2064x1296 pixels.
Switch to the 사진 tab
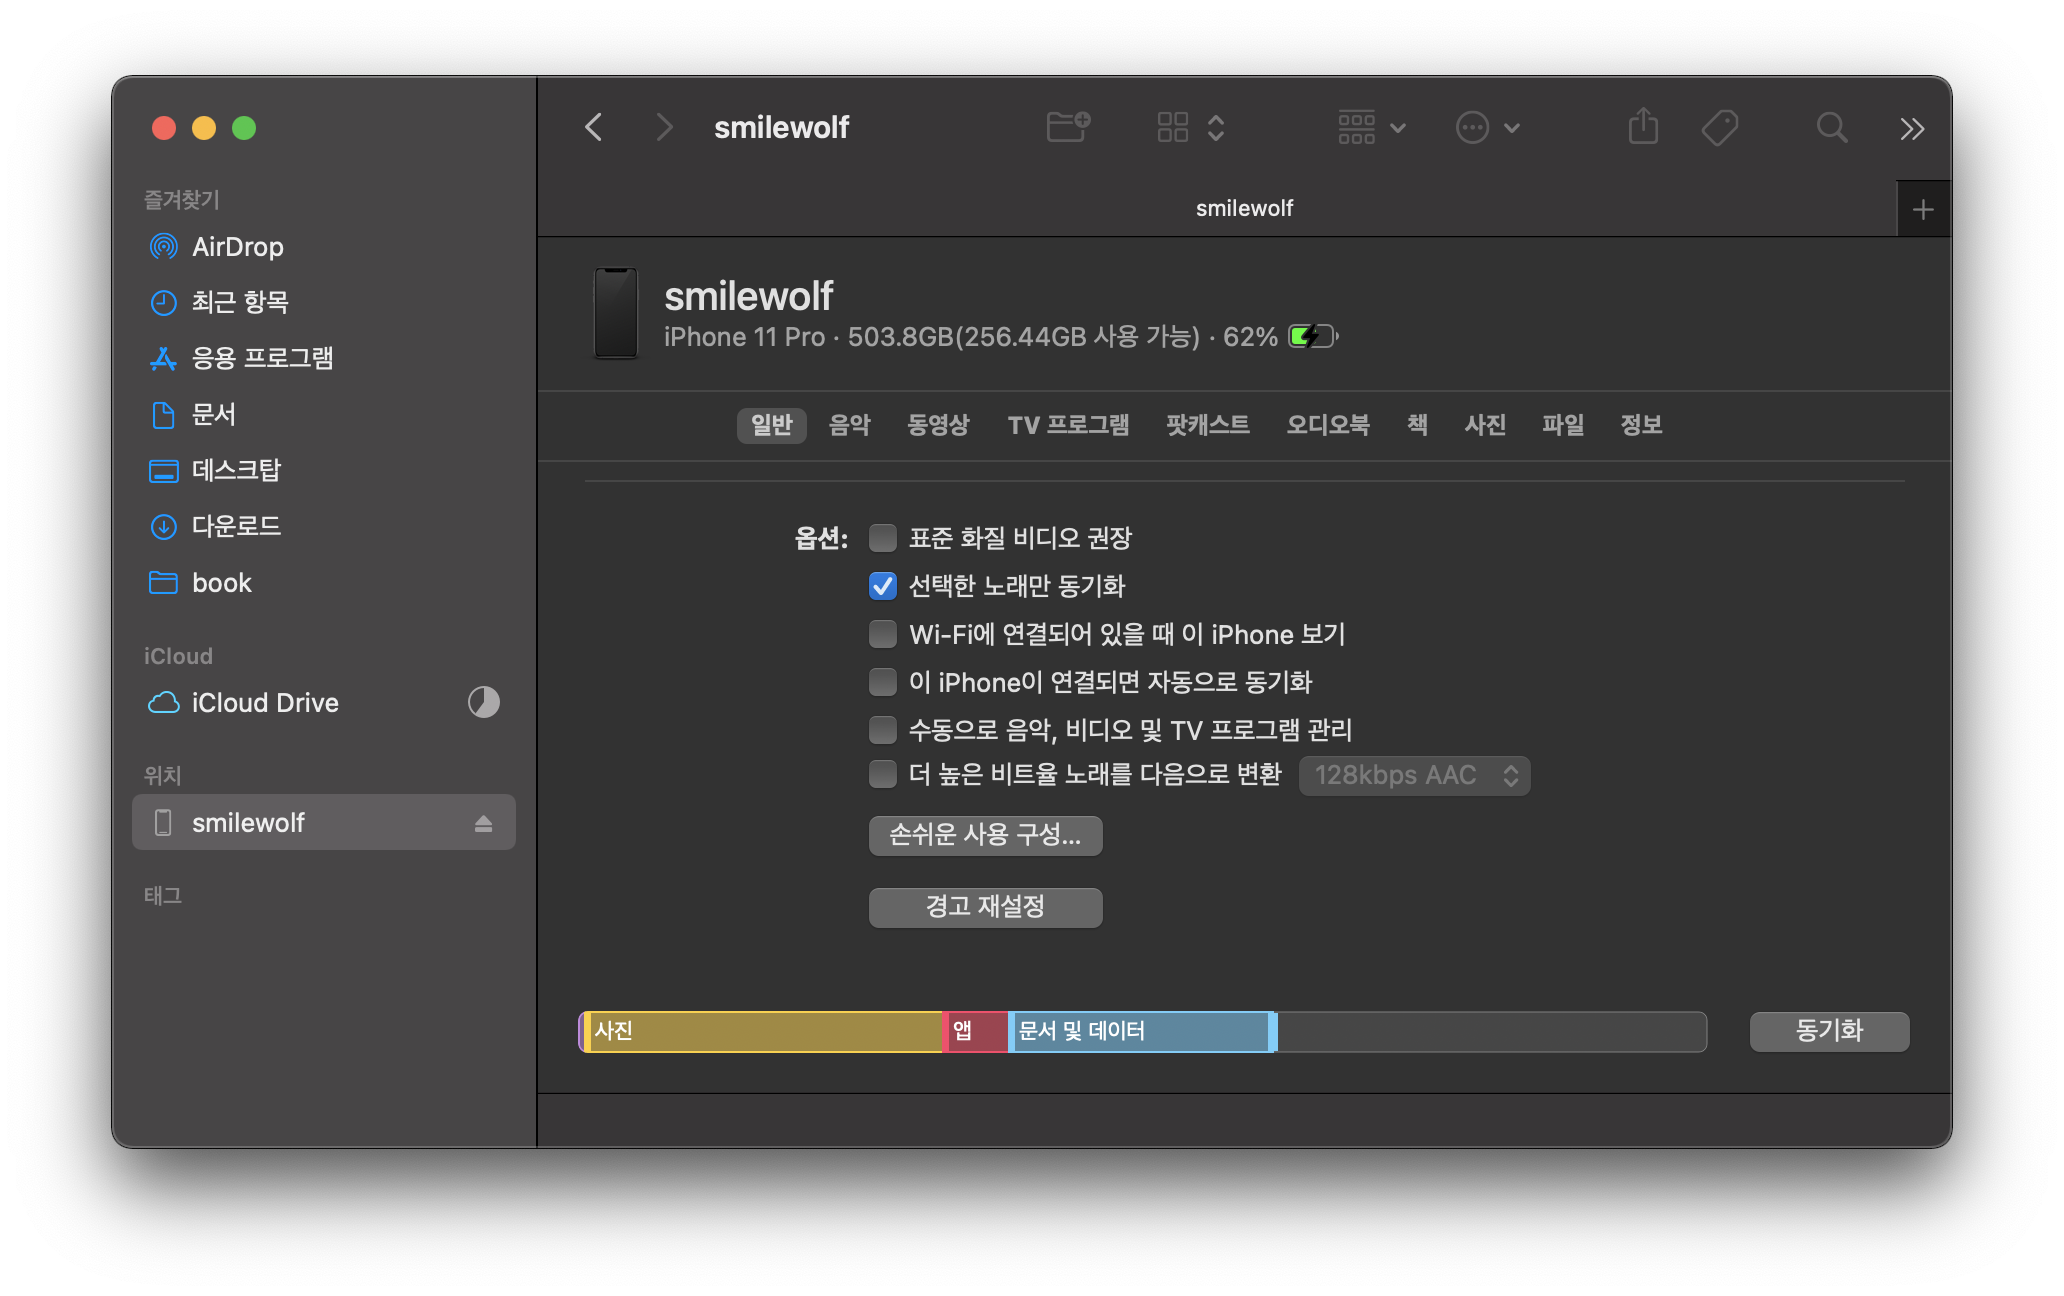click(x=1485, y=425)
